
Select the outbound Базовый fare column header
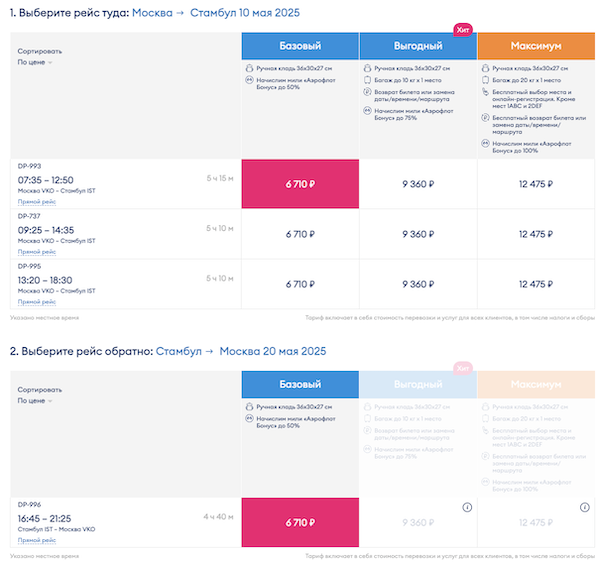300,45
